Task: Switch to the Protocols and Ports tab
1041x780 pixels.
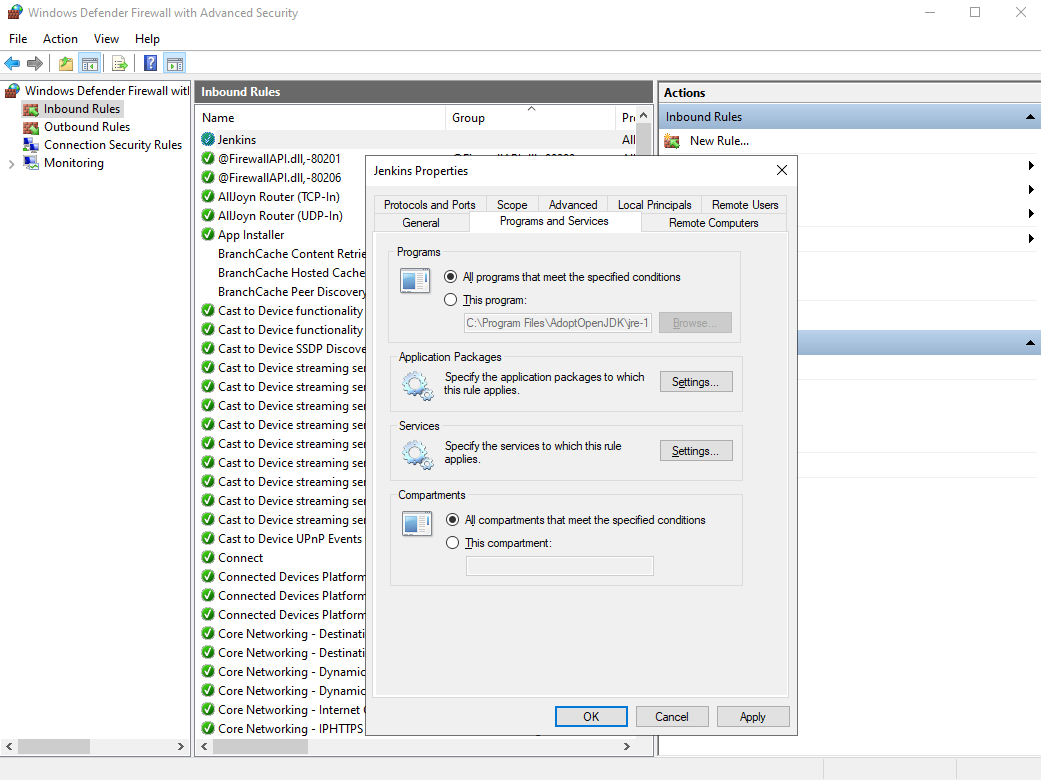Action: tap(429, 204)
